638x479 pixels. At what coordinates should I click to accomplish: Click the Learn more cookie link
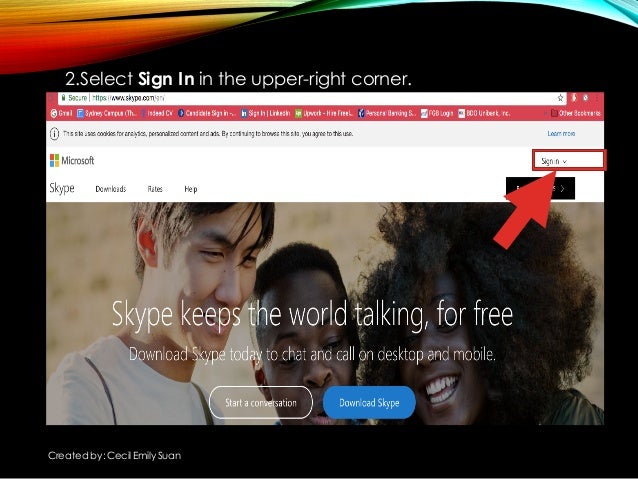tap(561, 133)
